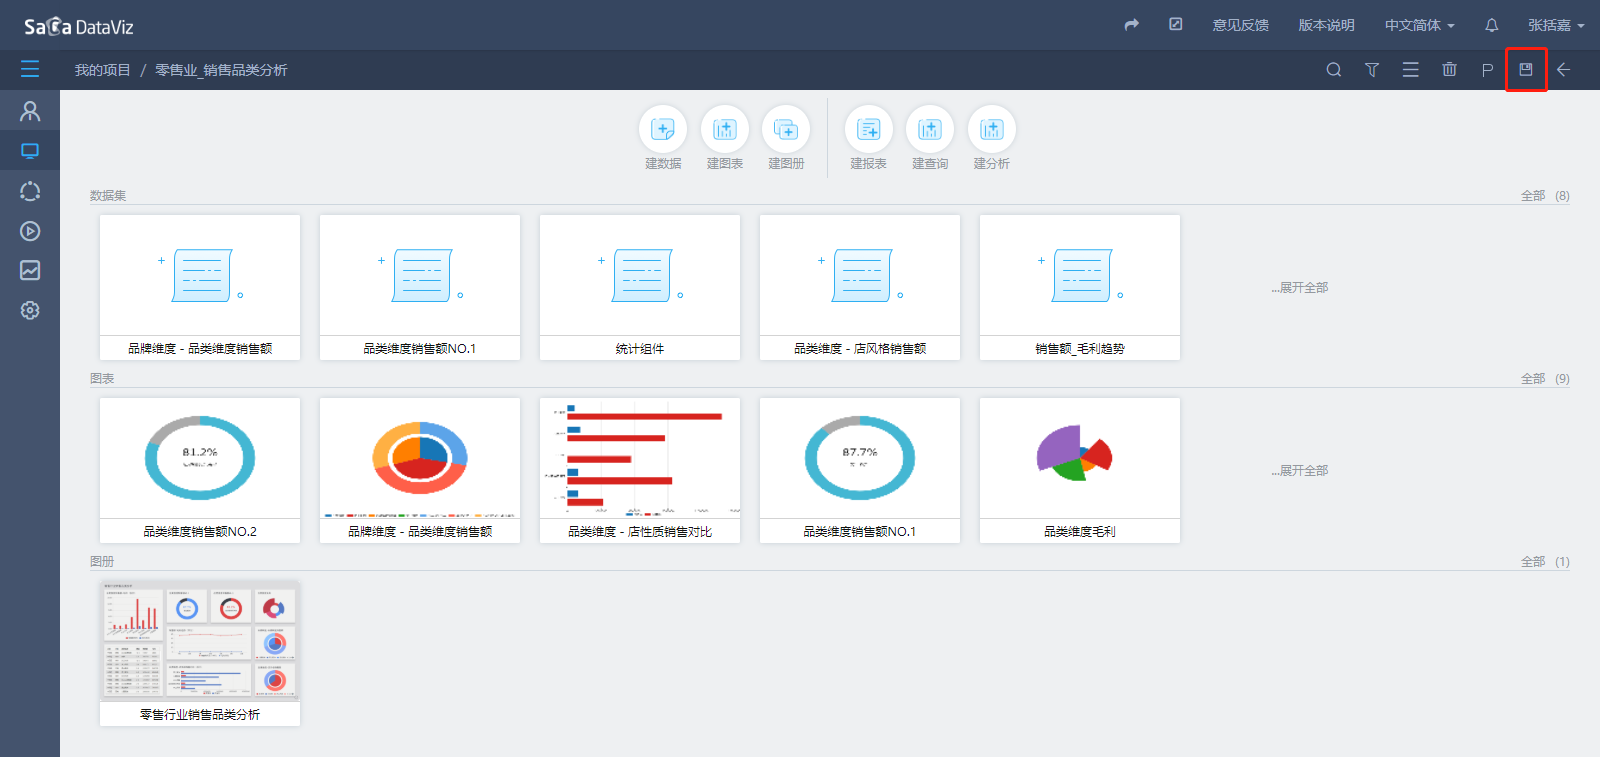This screenshot has height=757, width=1600.
Task: Open the user profile sidebar icon
Action: pos(30,111)
